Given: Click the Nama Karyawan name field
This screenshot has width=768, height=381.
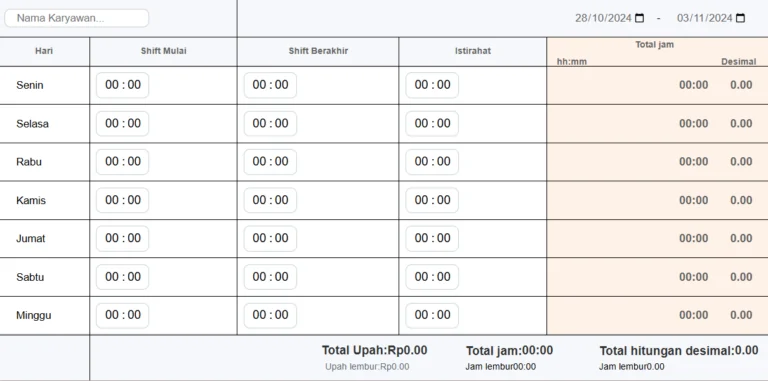Looking at the screenshot, I should [x=76, y=18].
